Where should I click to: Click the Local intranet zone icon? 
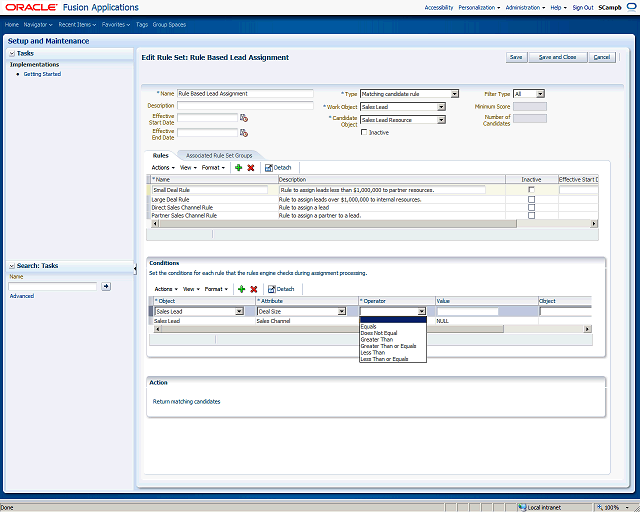522,508
